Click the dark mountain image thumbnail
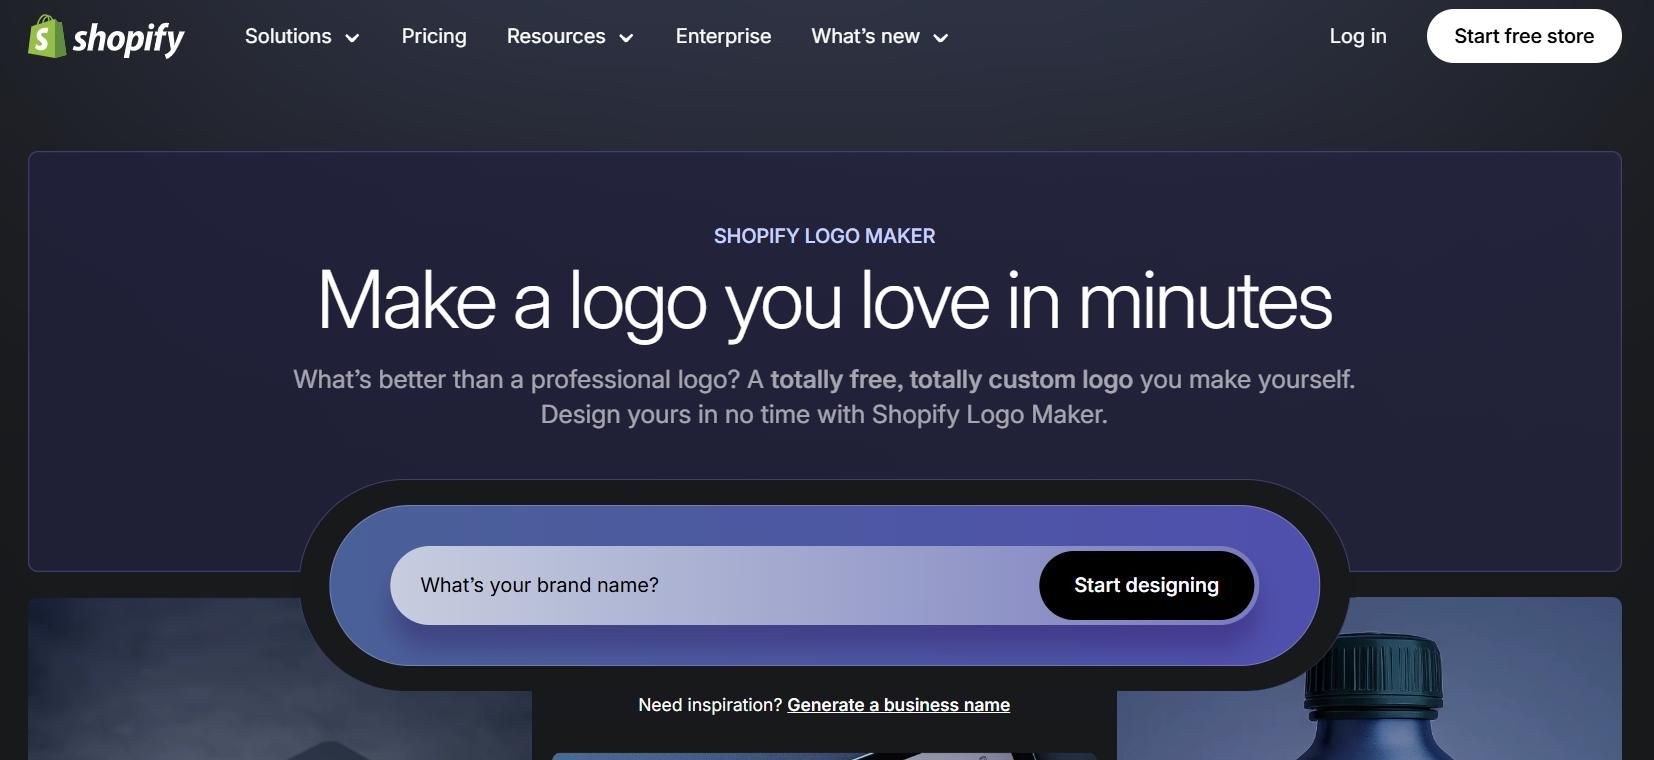Viewport: 1654px width, 760px height. coord(200,690)
